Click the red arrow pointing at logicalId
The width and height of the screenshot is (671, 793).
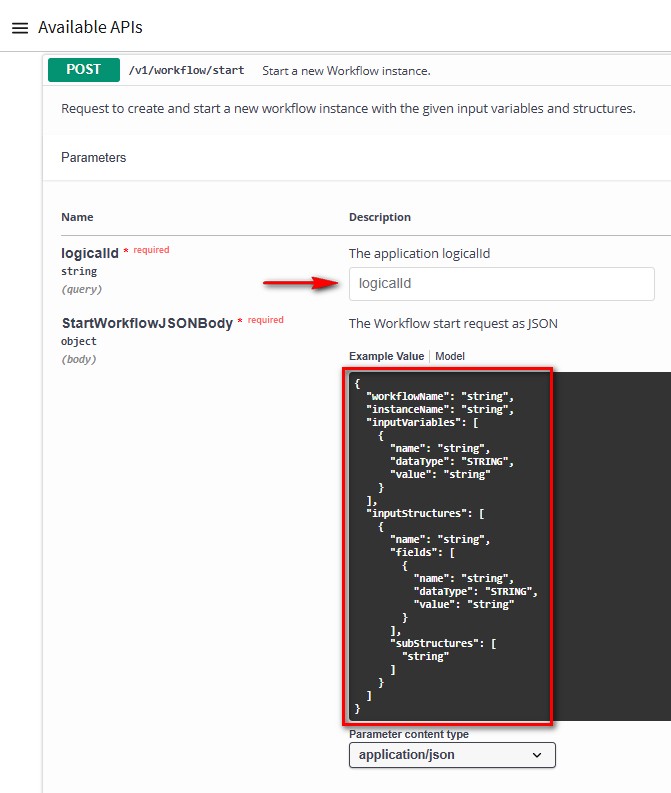301,283
